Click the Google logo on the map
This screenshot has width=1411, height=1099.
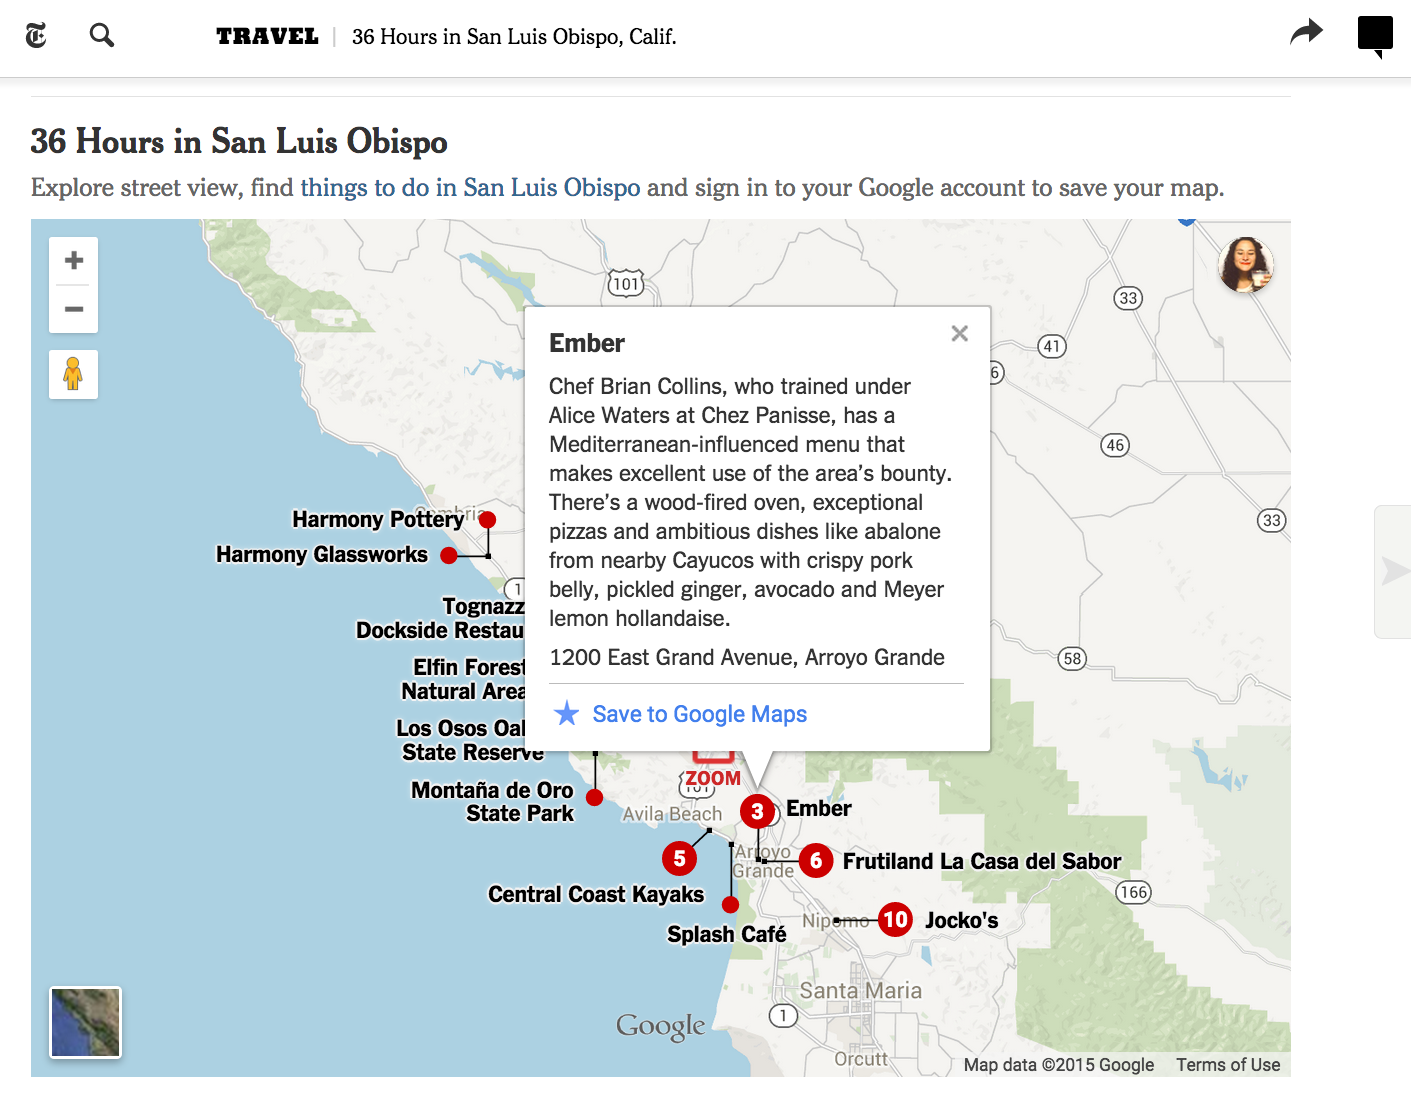click(x=660, y=1026)
